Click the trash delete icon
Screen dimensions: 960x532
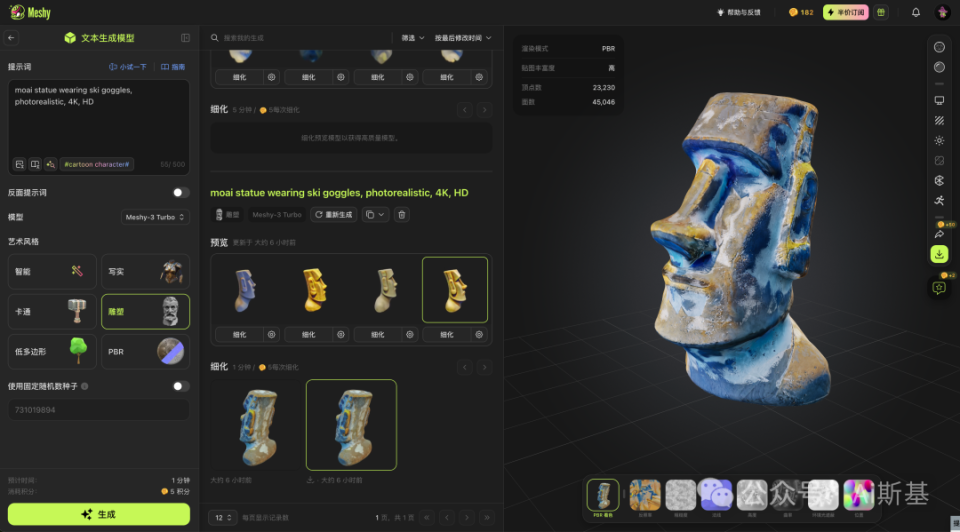tap(402, 214)
